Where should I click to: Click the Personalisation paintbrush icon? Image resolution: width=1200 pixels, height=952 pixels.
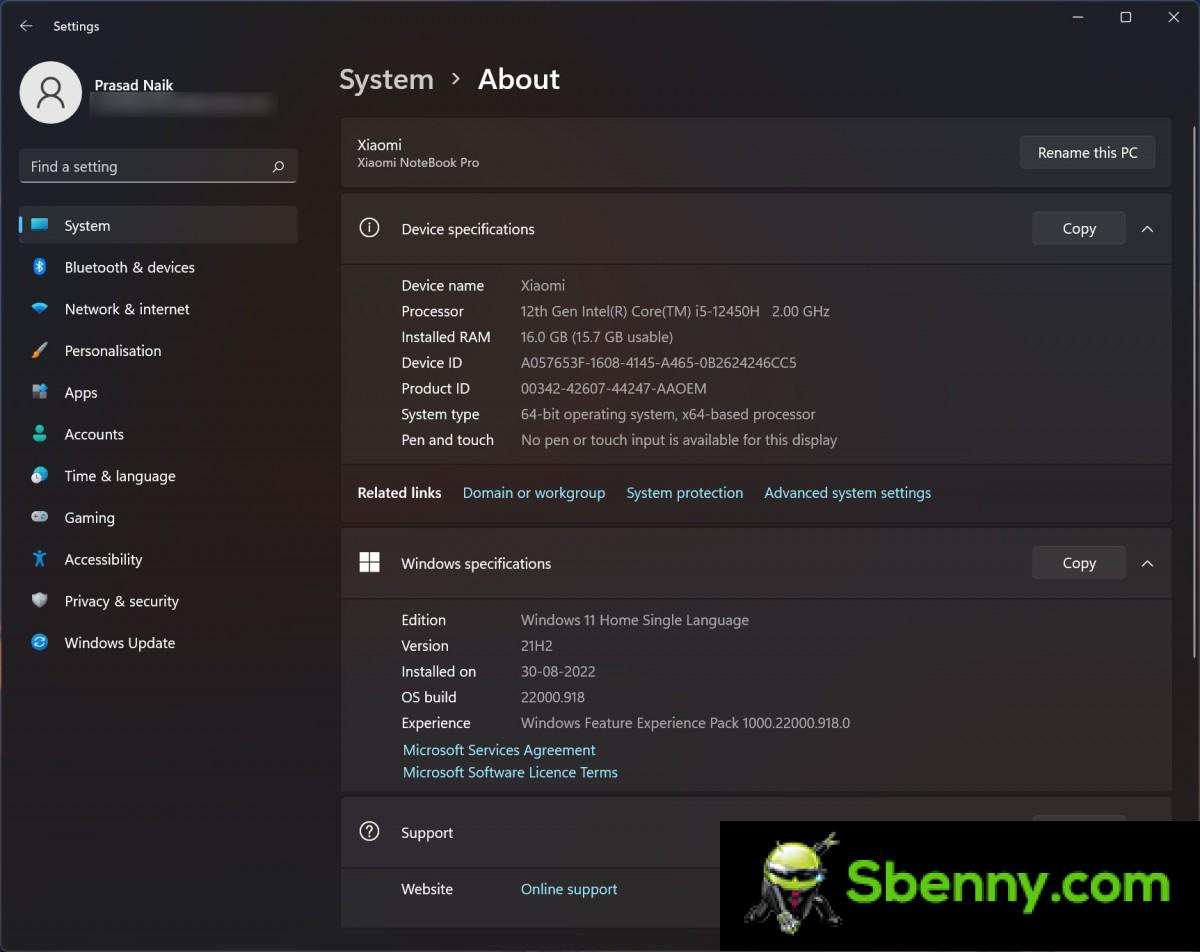click(40, 351)
